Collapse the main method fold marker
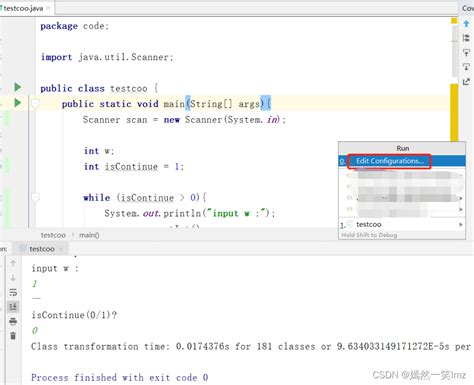The image size is (474, 385). (35, 104)
